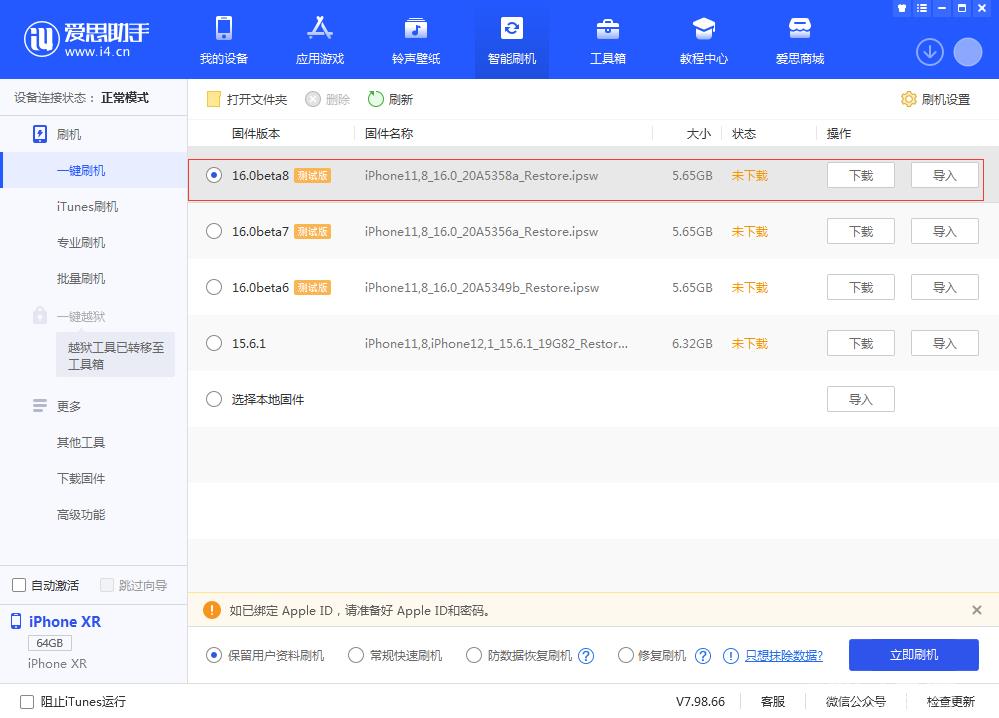Viewport: 999px width, 718px height.
Task: Check 阻止iTunes运行 at bottom left
Action: point(17,702)
